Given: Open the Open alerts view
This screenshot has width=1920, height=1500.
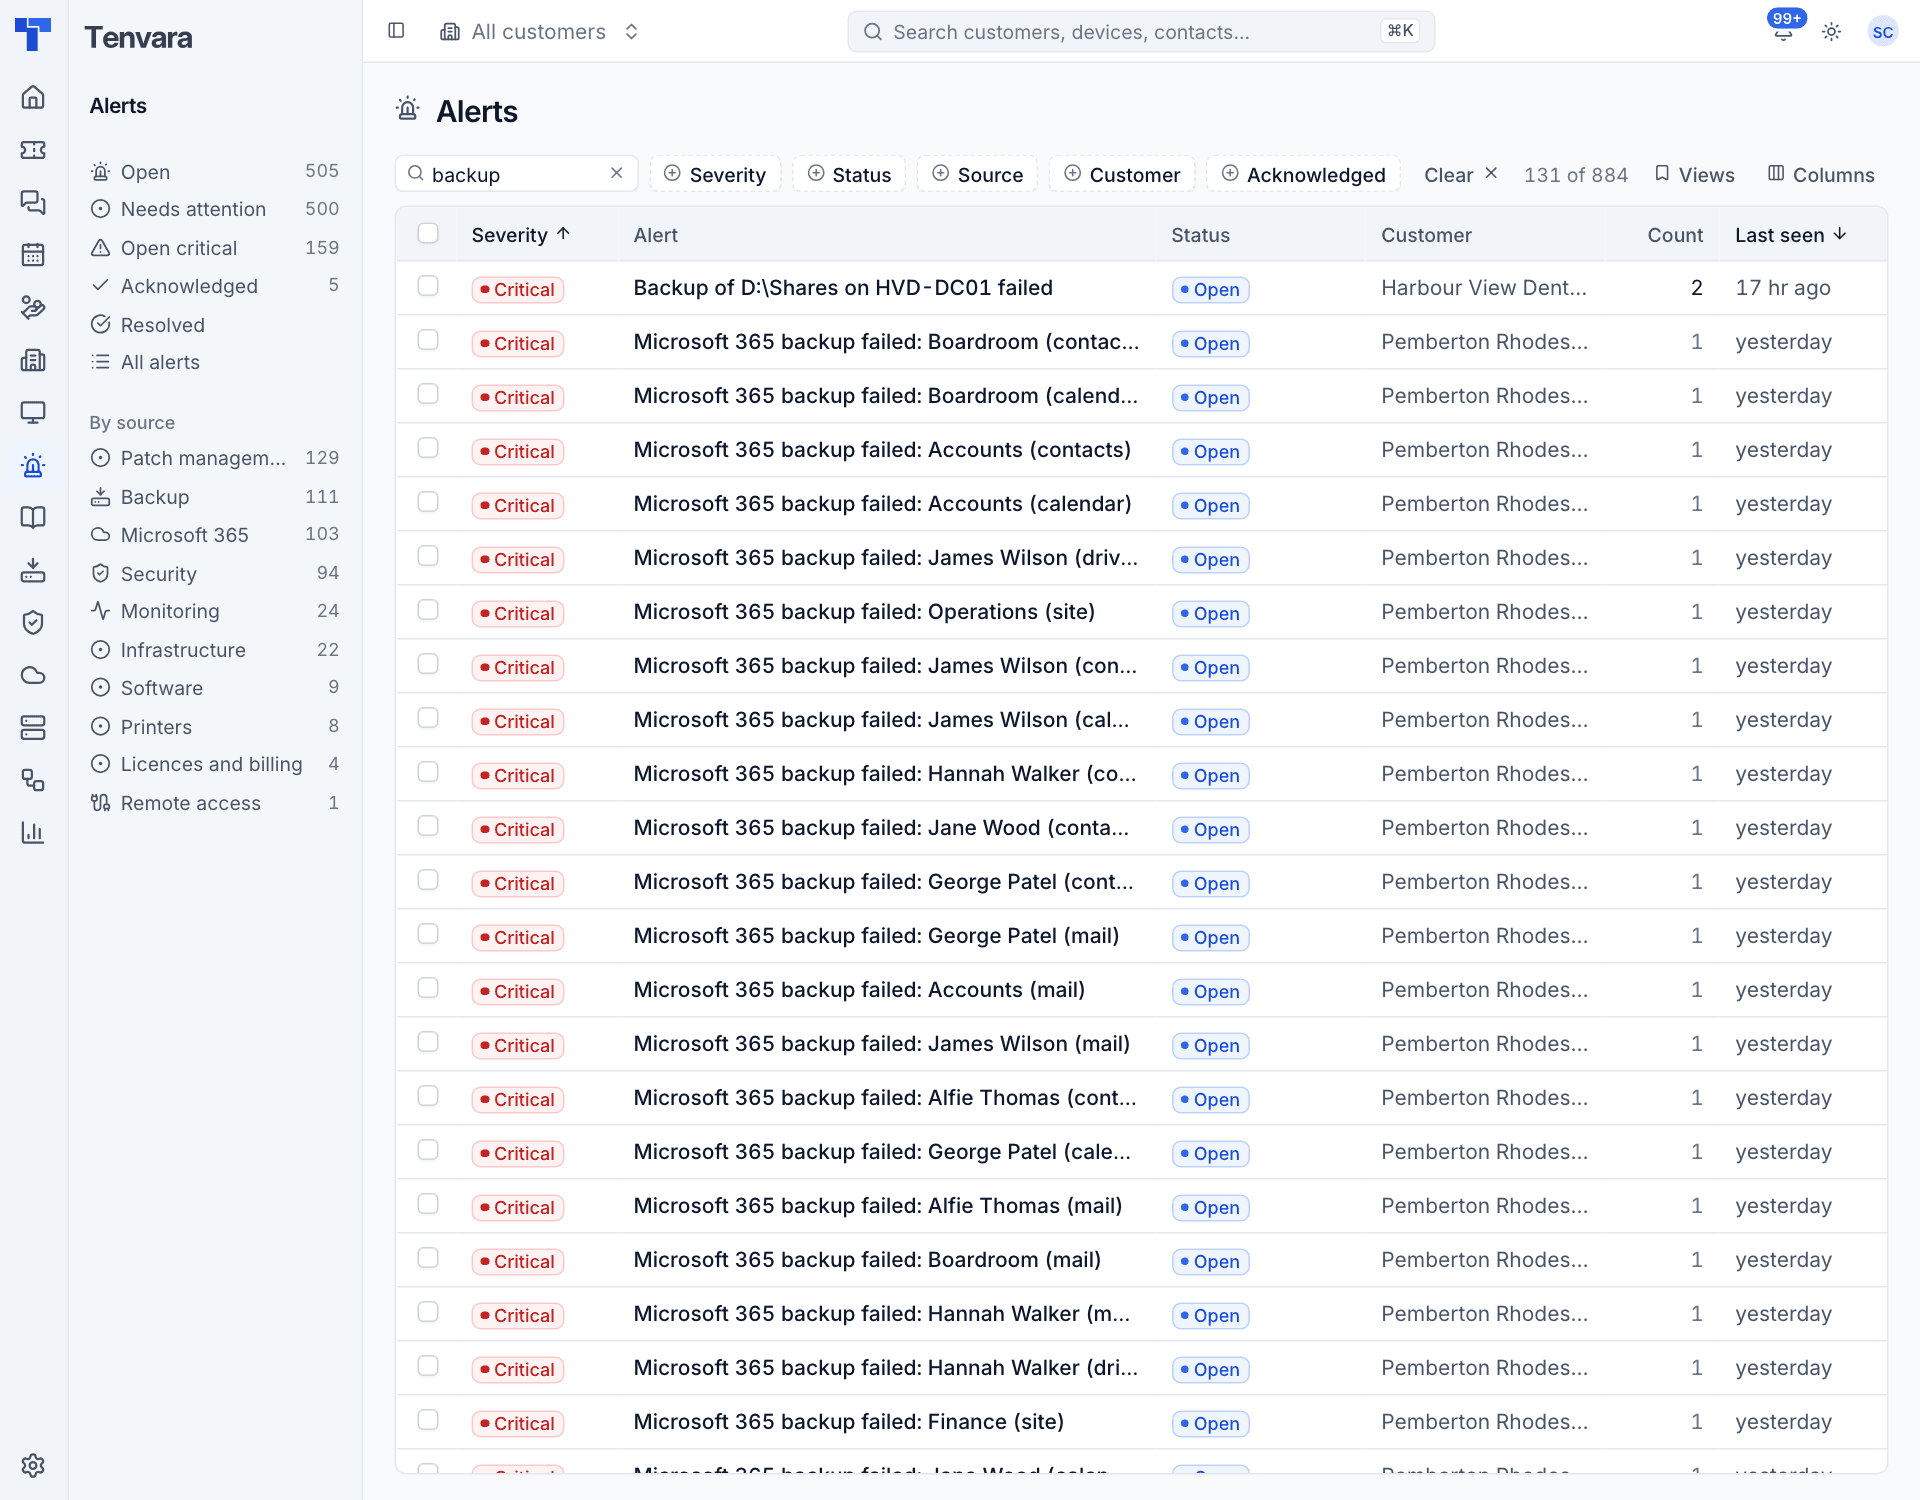Looking at the screenshot, I should click(214, 172).
